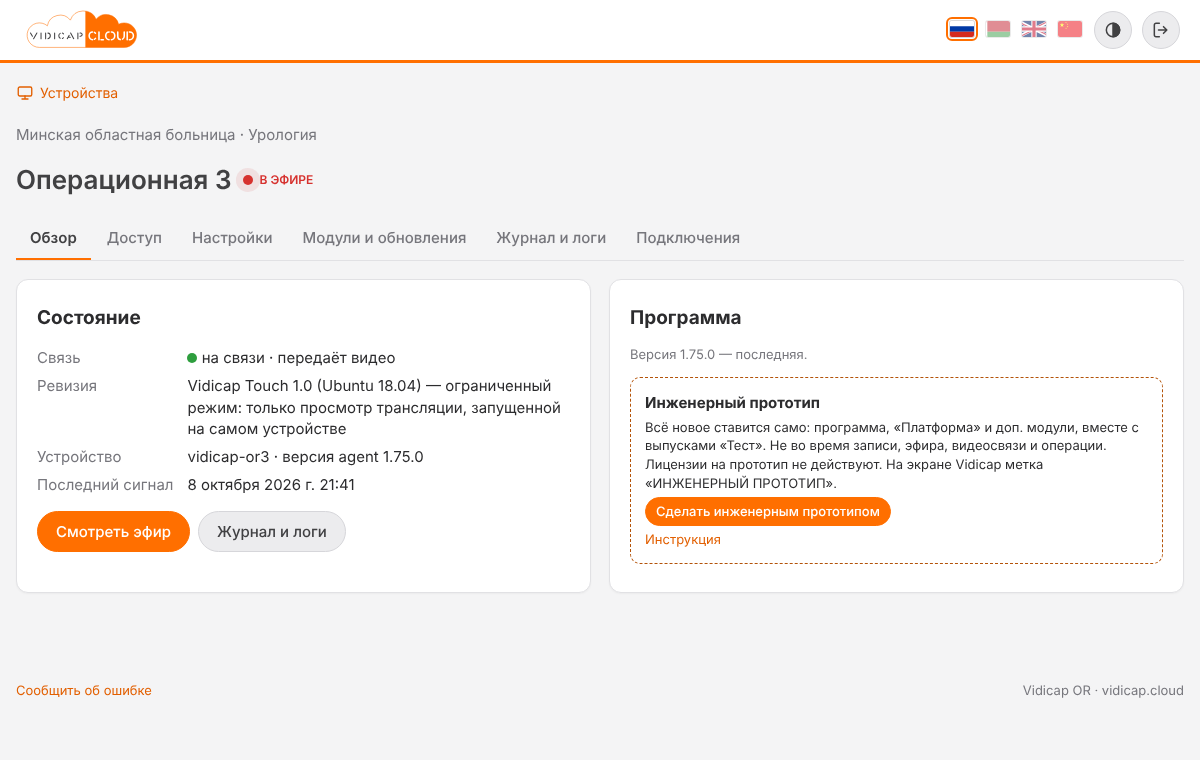
Task: Open the Журнал и логи tab
Action: (x=551, y=238)
